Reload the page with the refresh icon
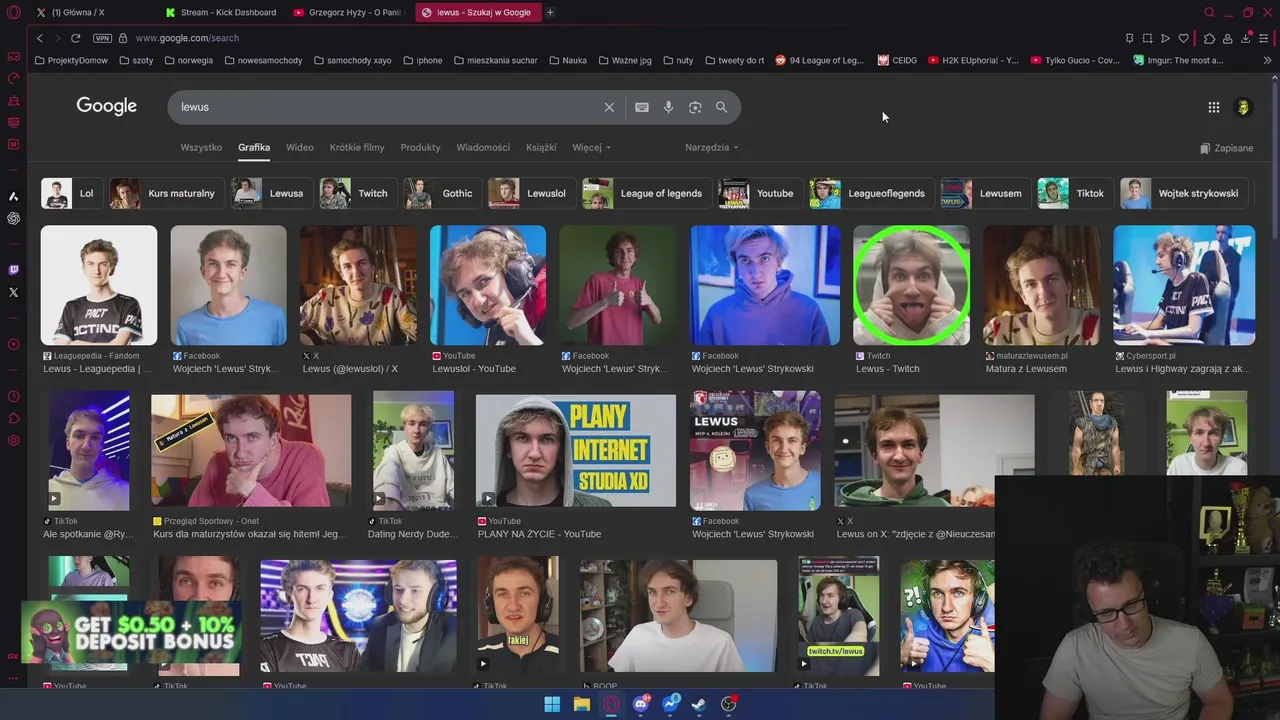 (75, 38)
